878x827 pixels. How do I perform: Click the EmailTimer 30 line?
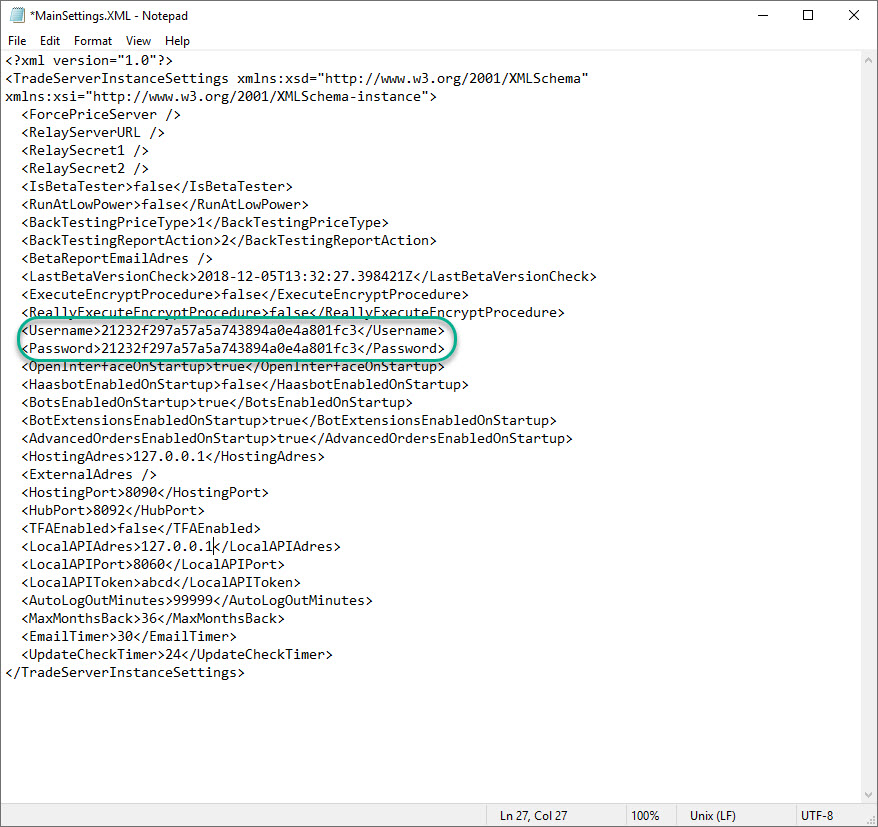point(129,636)
